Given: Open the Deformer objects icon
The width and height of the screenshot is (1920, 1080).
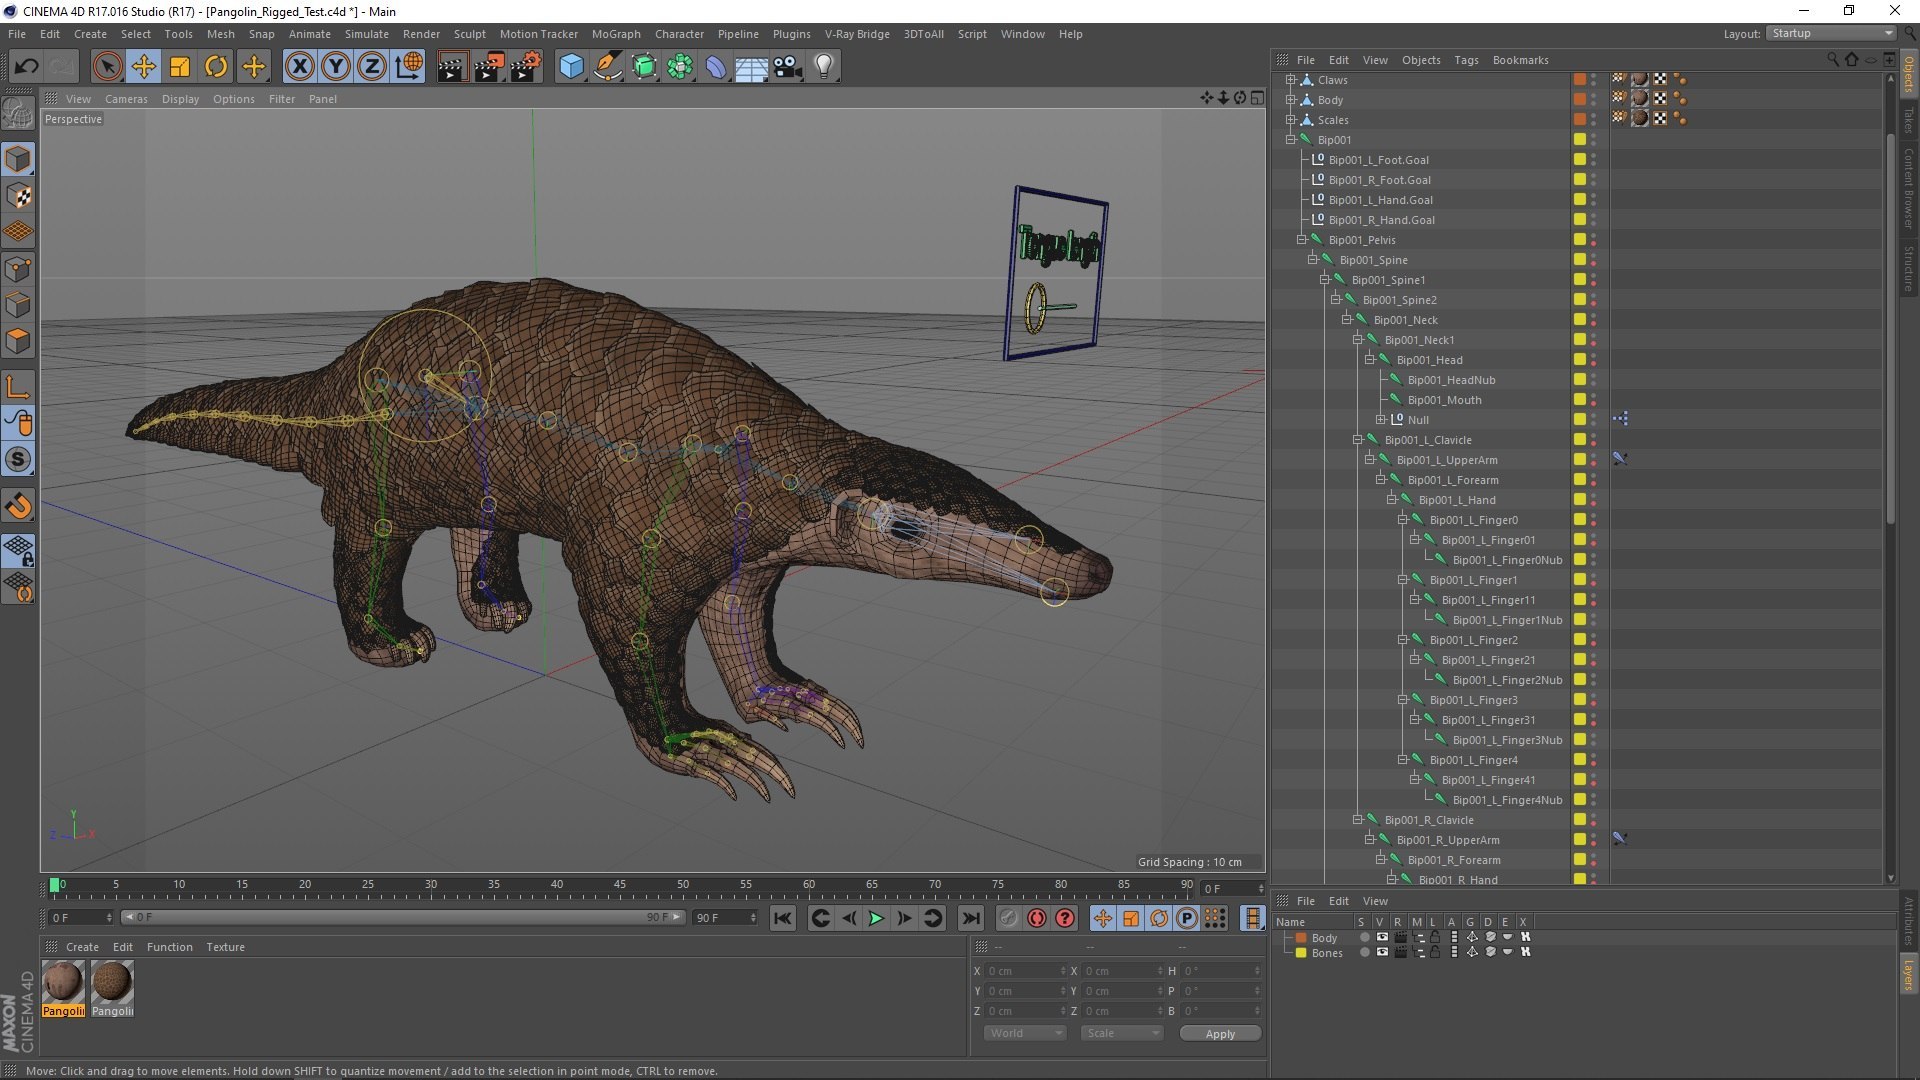Looking at the screenshot, I should click(x=716, y=67).
